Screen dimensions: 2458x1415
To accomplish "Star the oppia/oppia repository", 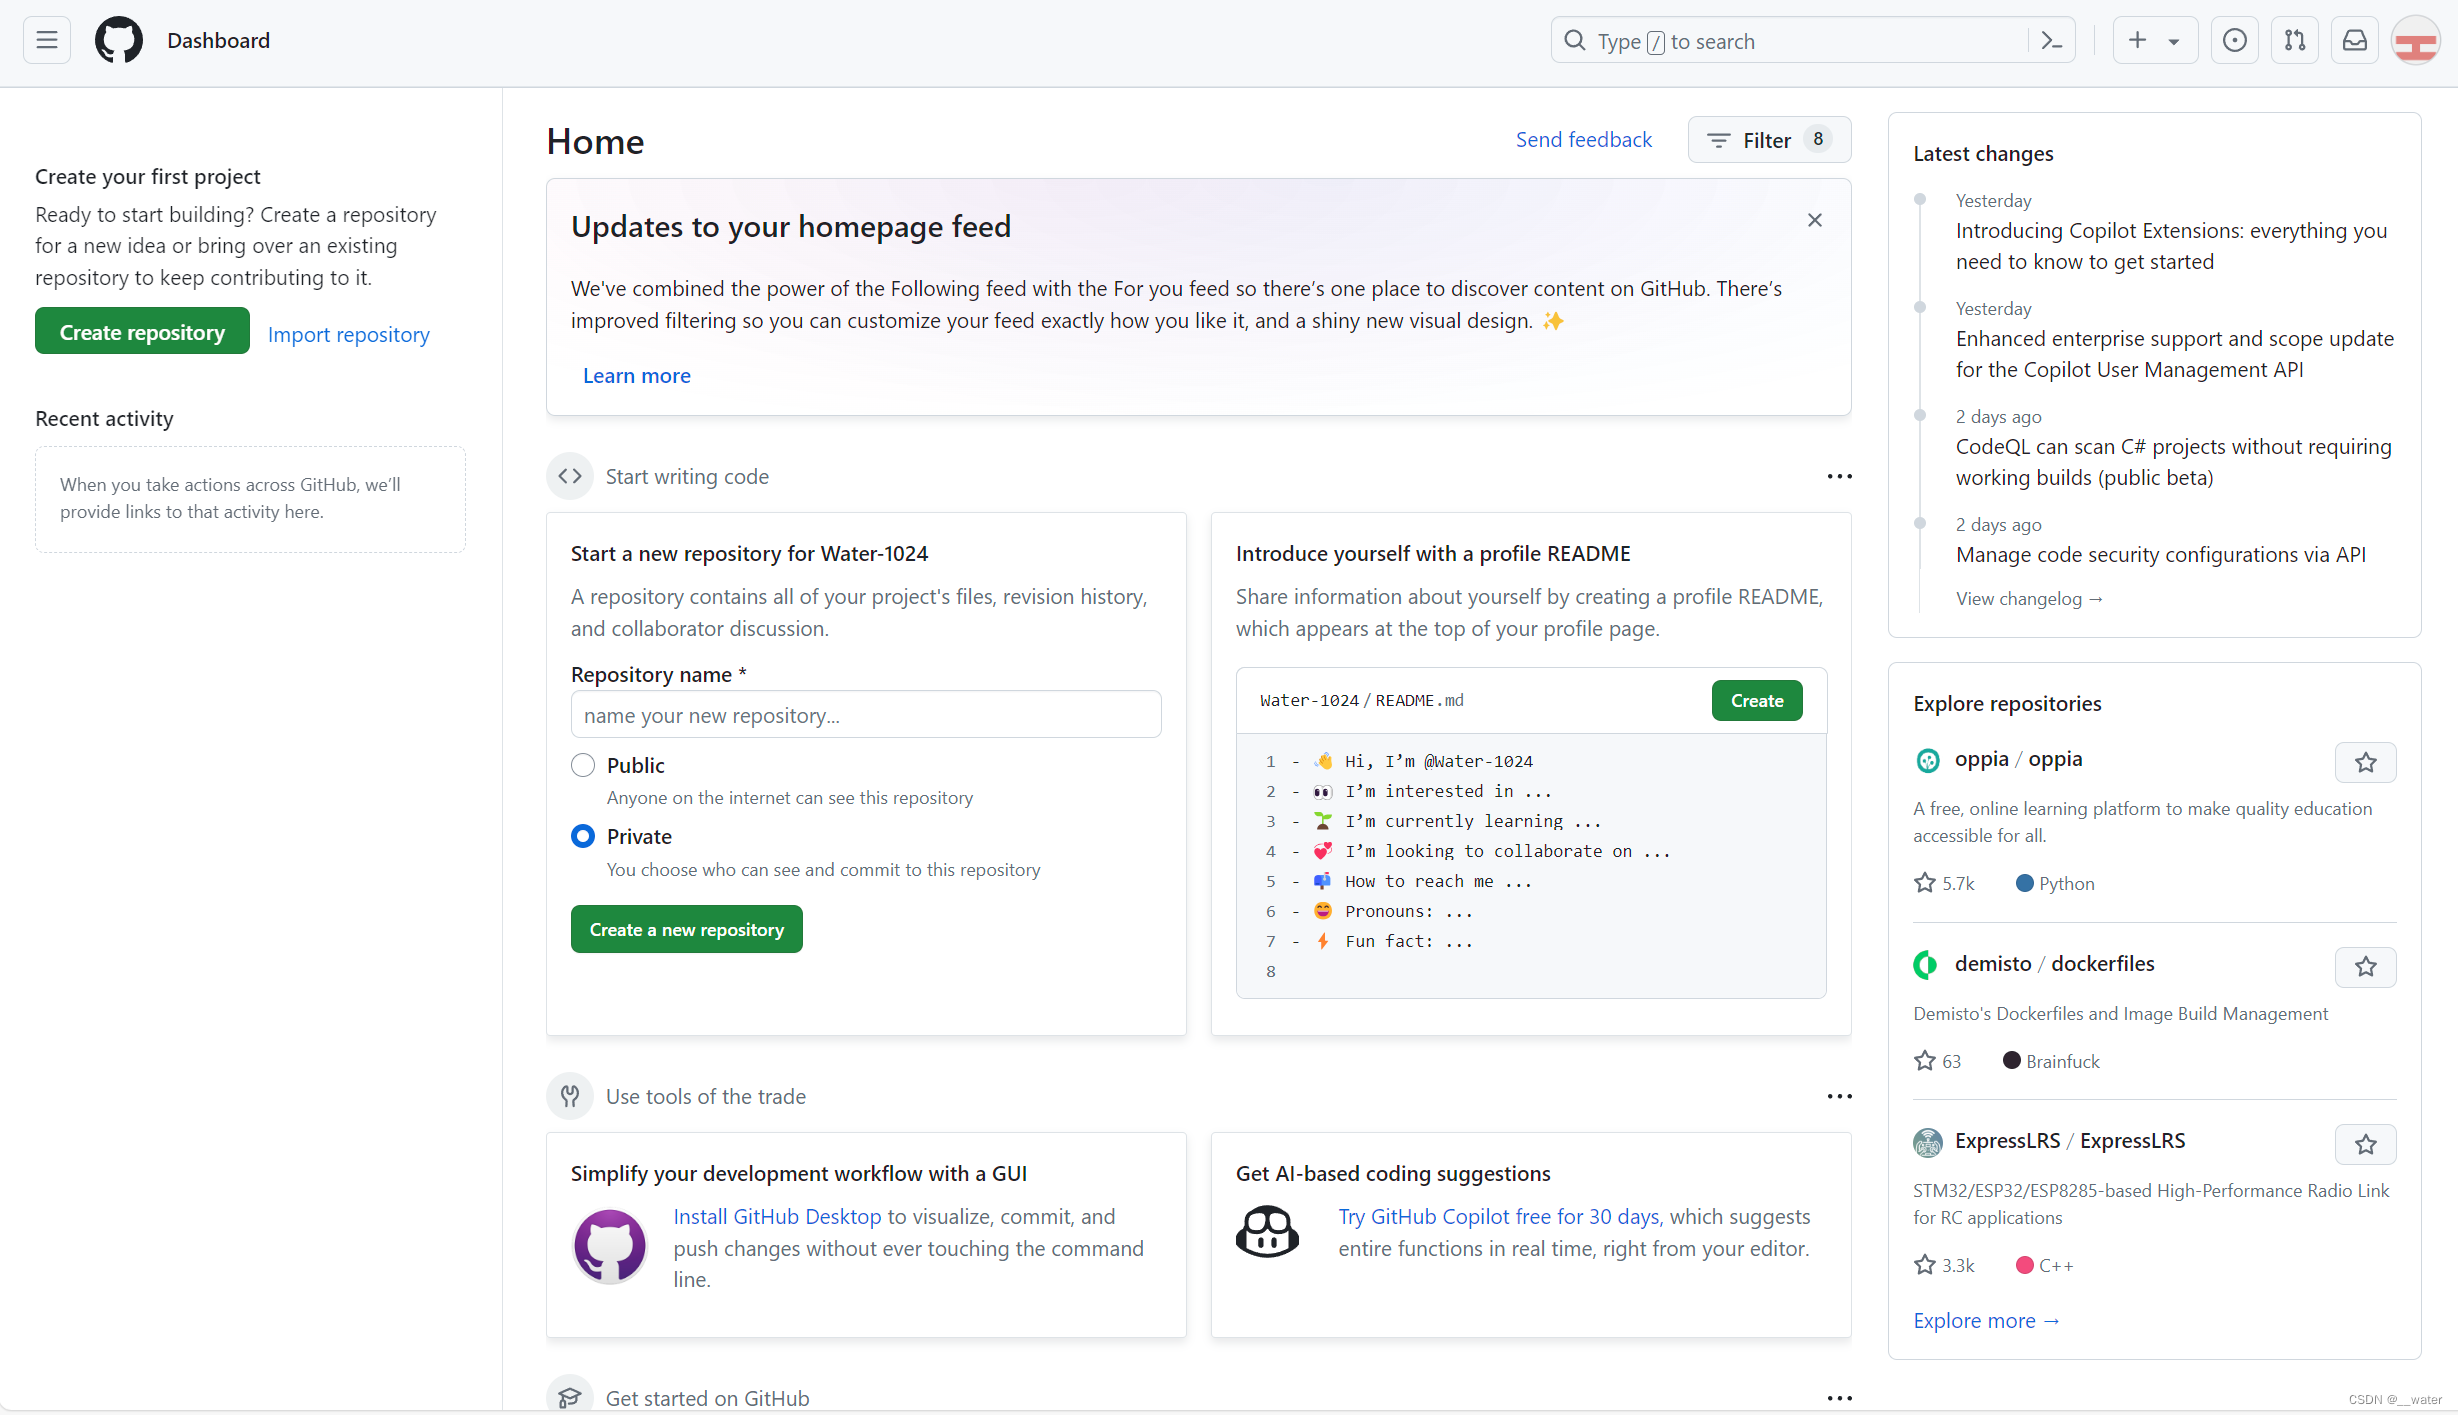I will [x=2365, y=763].
